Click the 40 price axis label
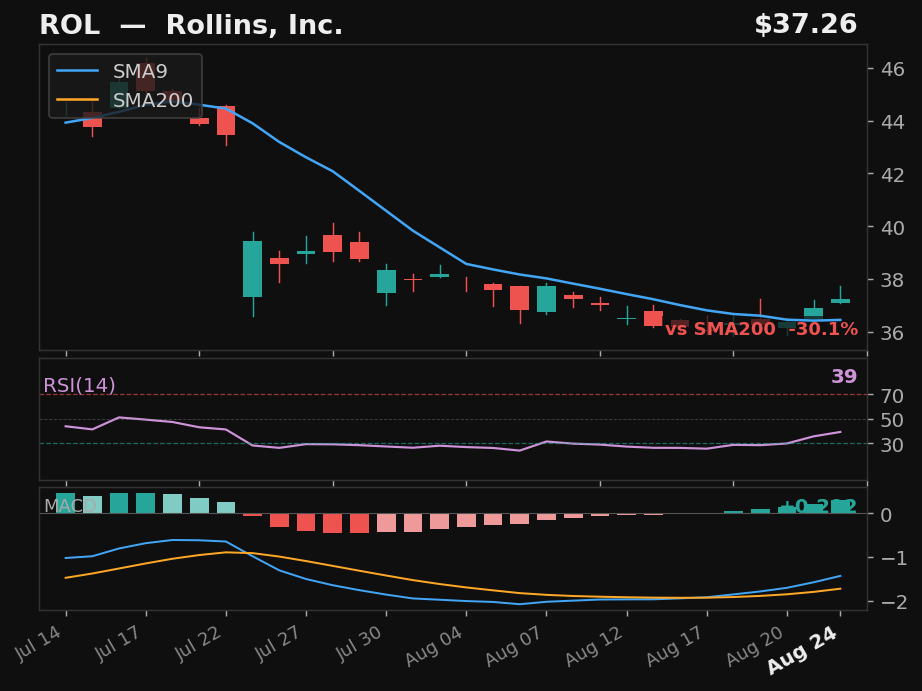 coord(893,228)
